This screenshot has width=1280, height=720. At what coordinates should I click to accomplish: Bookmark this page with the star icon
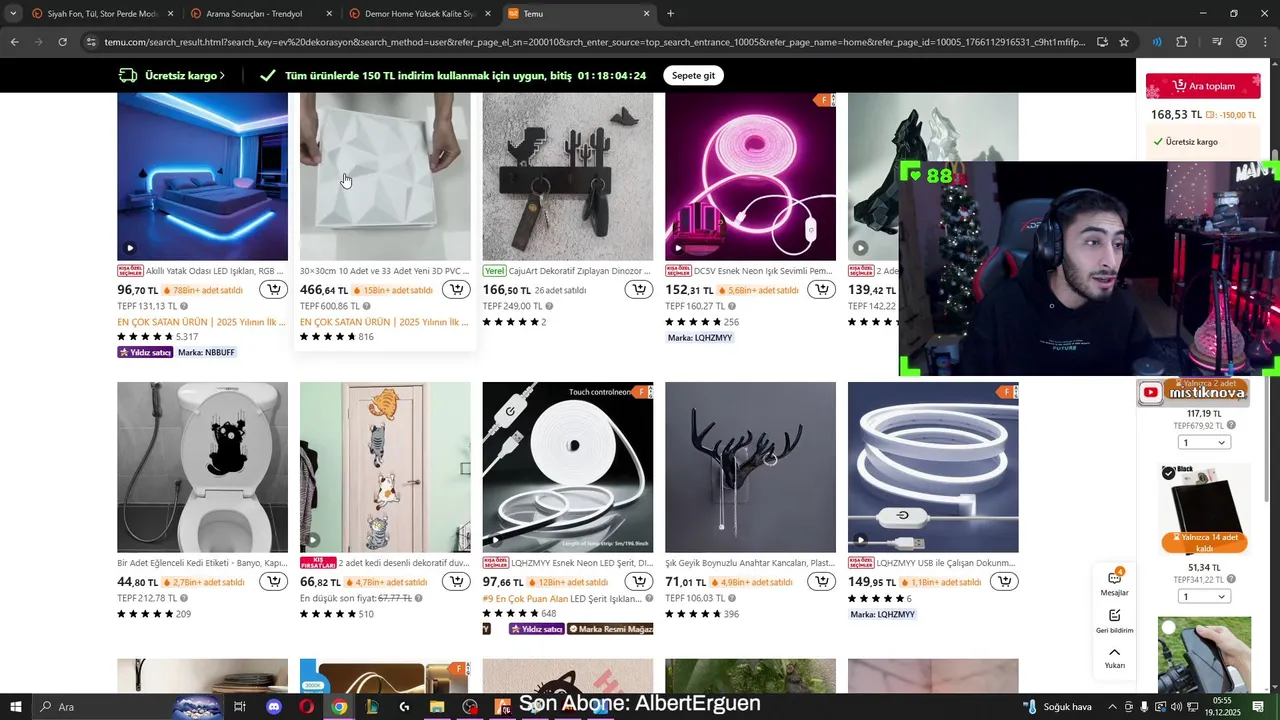(1124, 42)
